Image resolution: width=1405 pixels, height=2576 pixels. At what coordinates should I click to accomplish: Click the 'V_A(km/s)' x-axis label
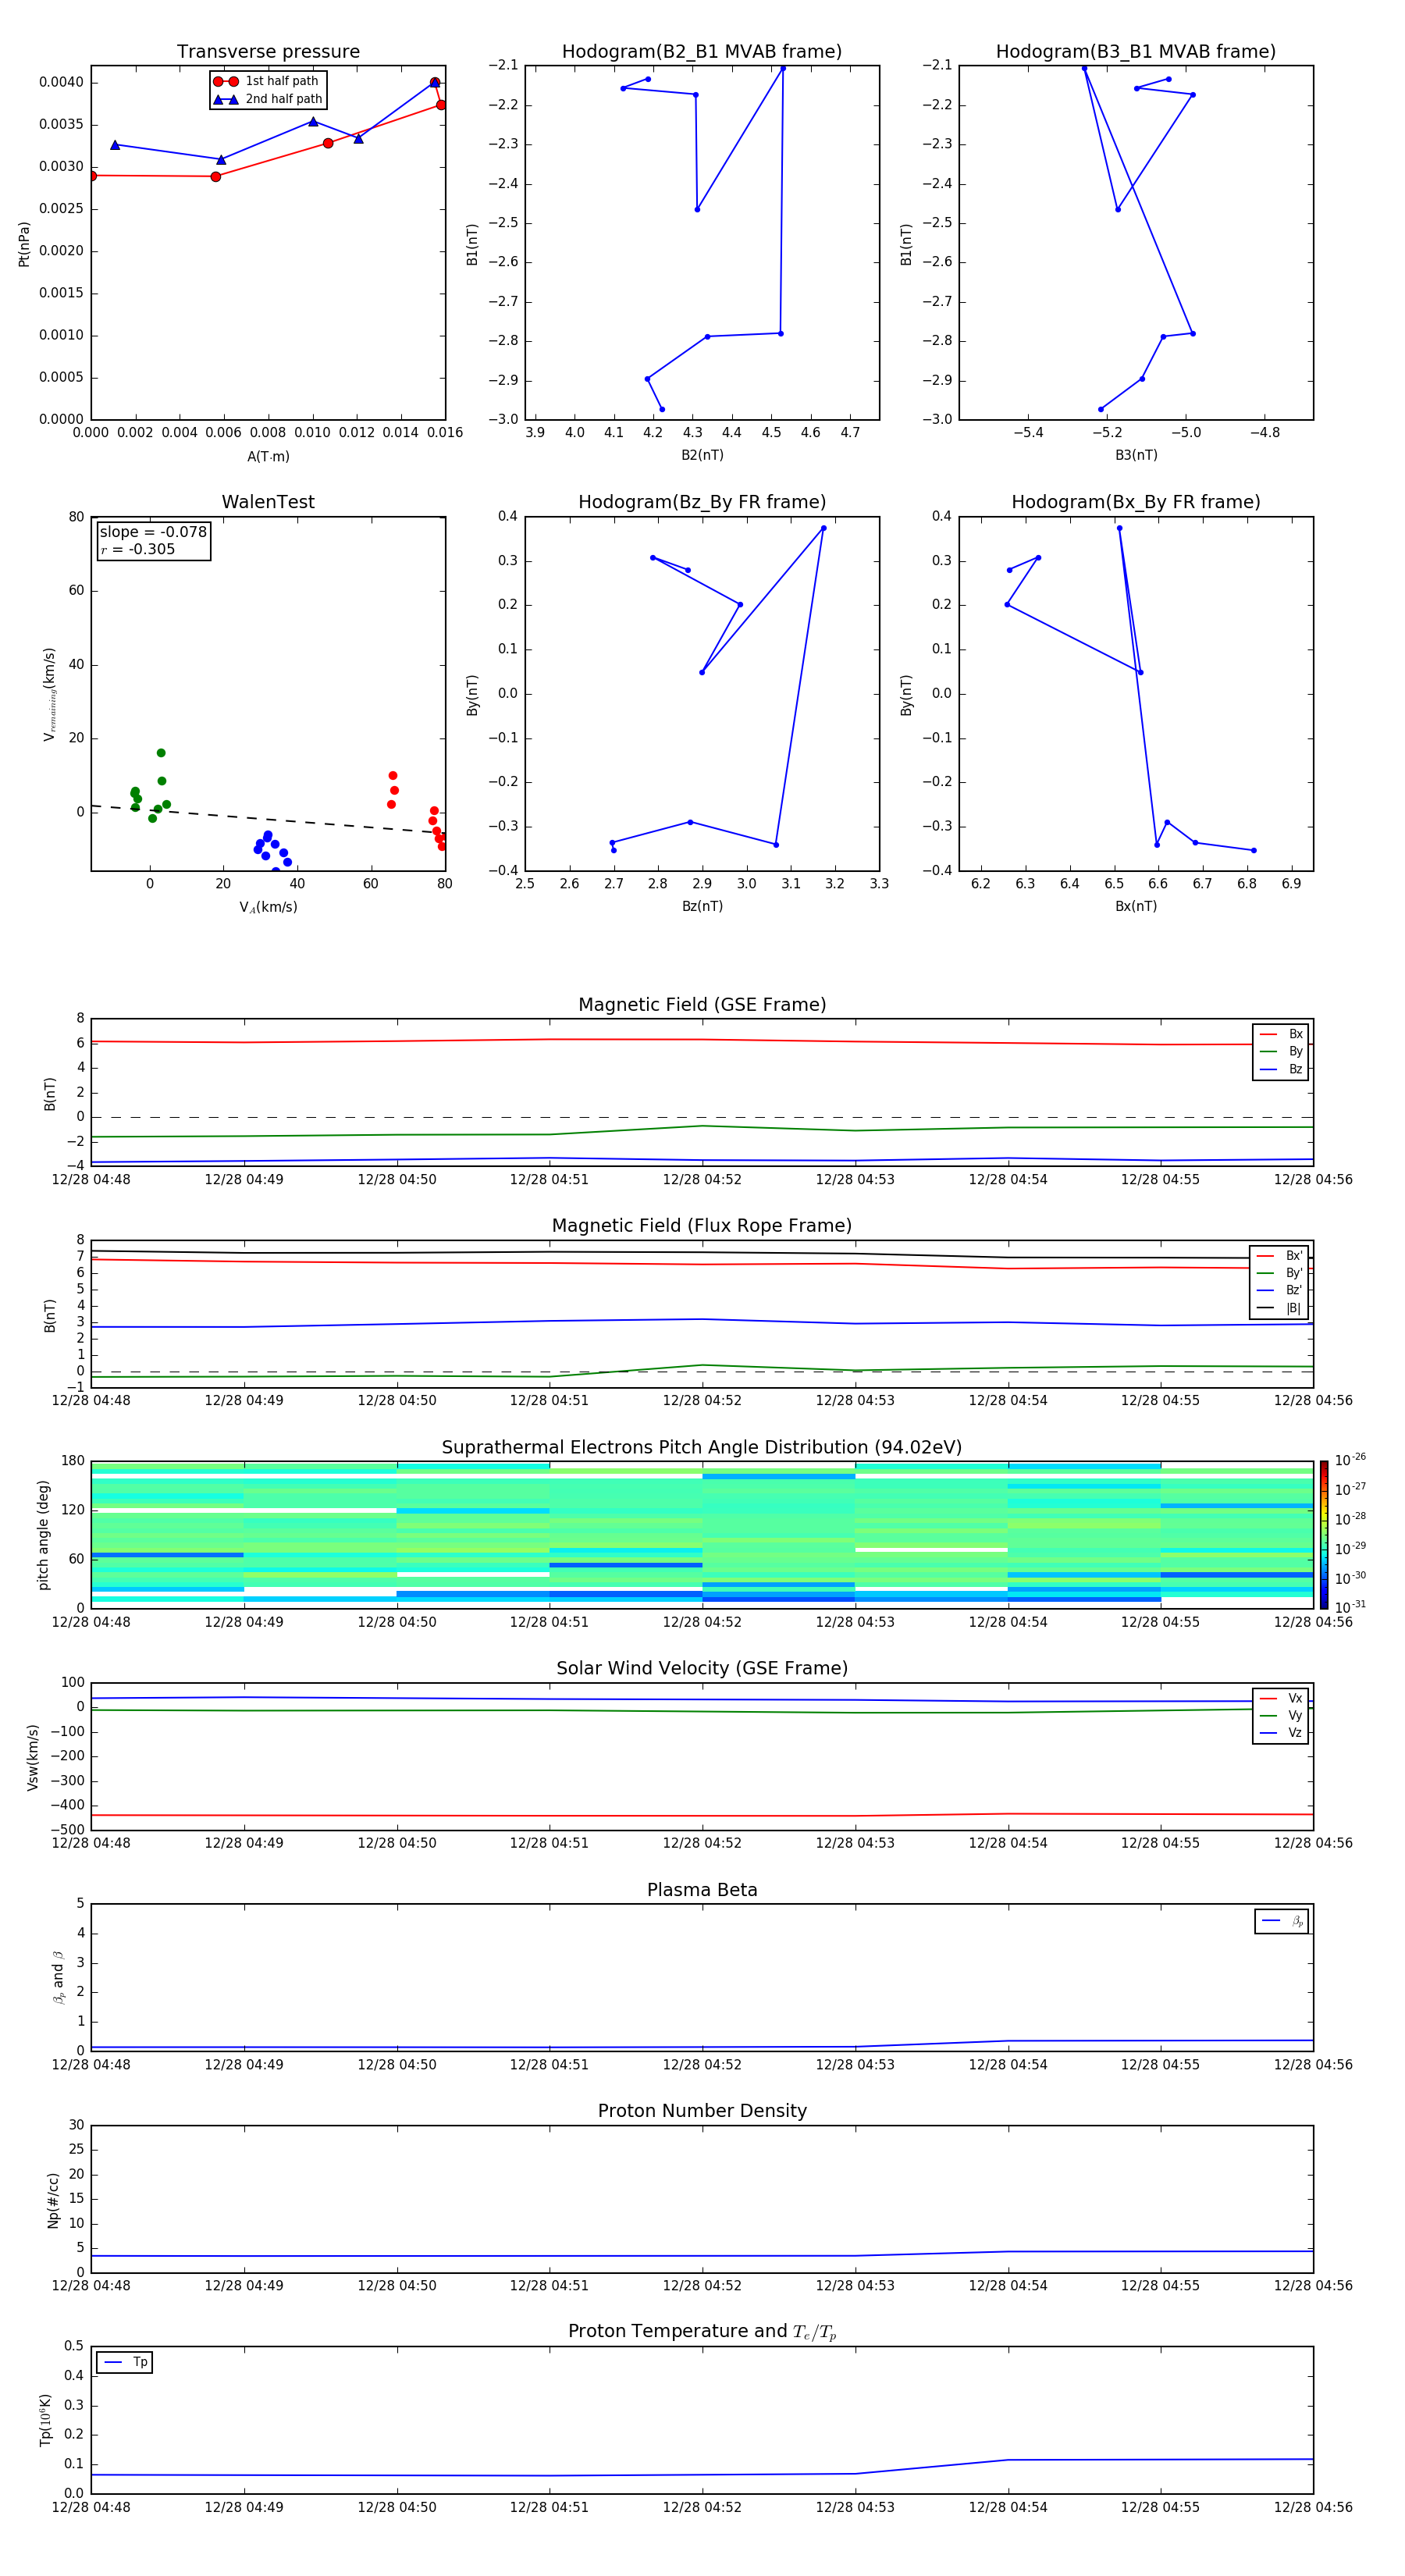click(x=268, y=907)
